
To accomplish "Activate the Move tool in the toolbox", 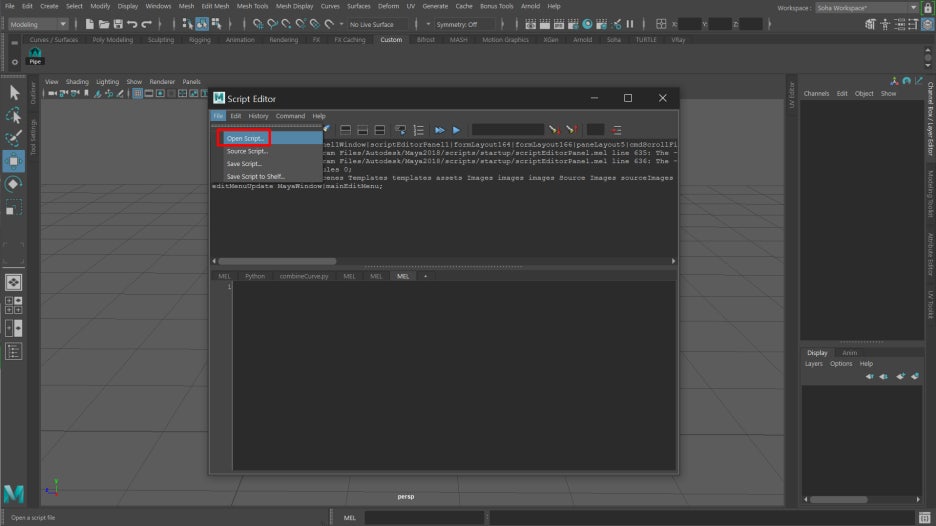I will tap(14, 161).
